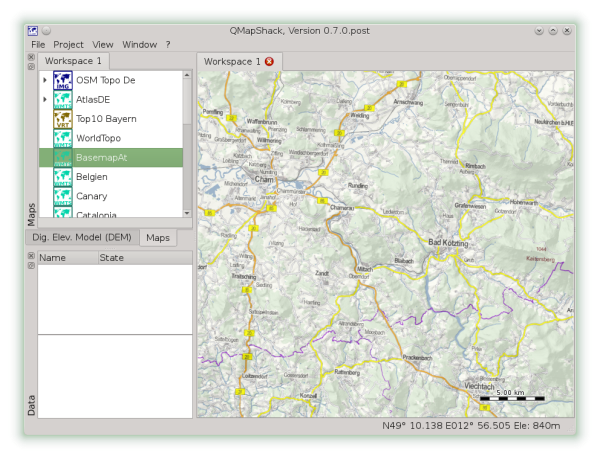Open the View menu
This screenshot has width=600, height=459.
pyautogui.click(x=103, y=44)
